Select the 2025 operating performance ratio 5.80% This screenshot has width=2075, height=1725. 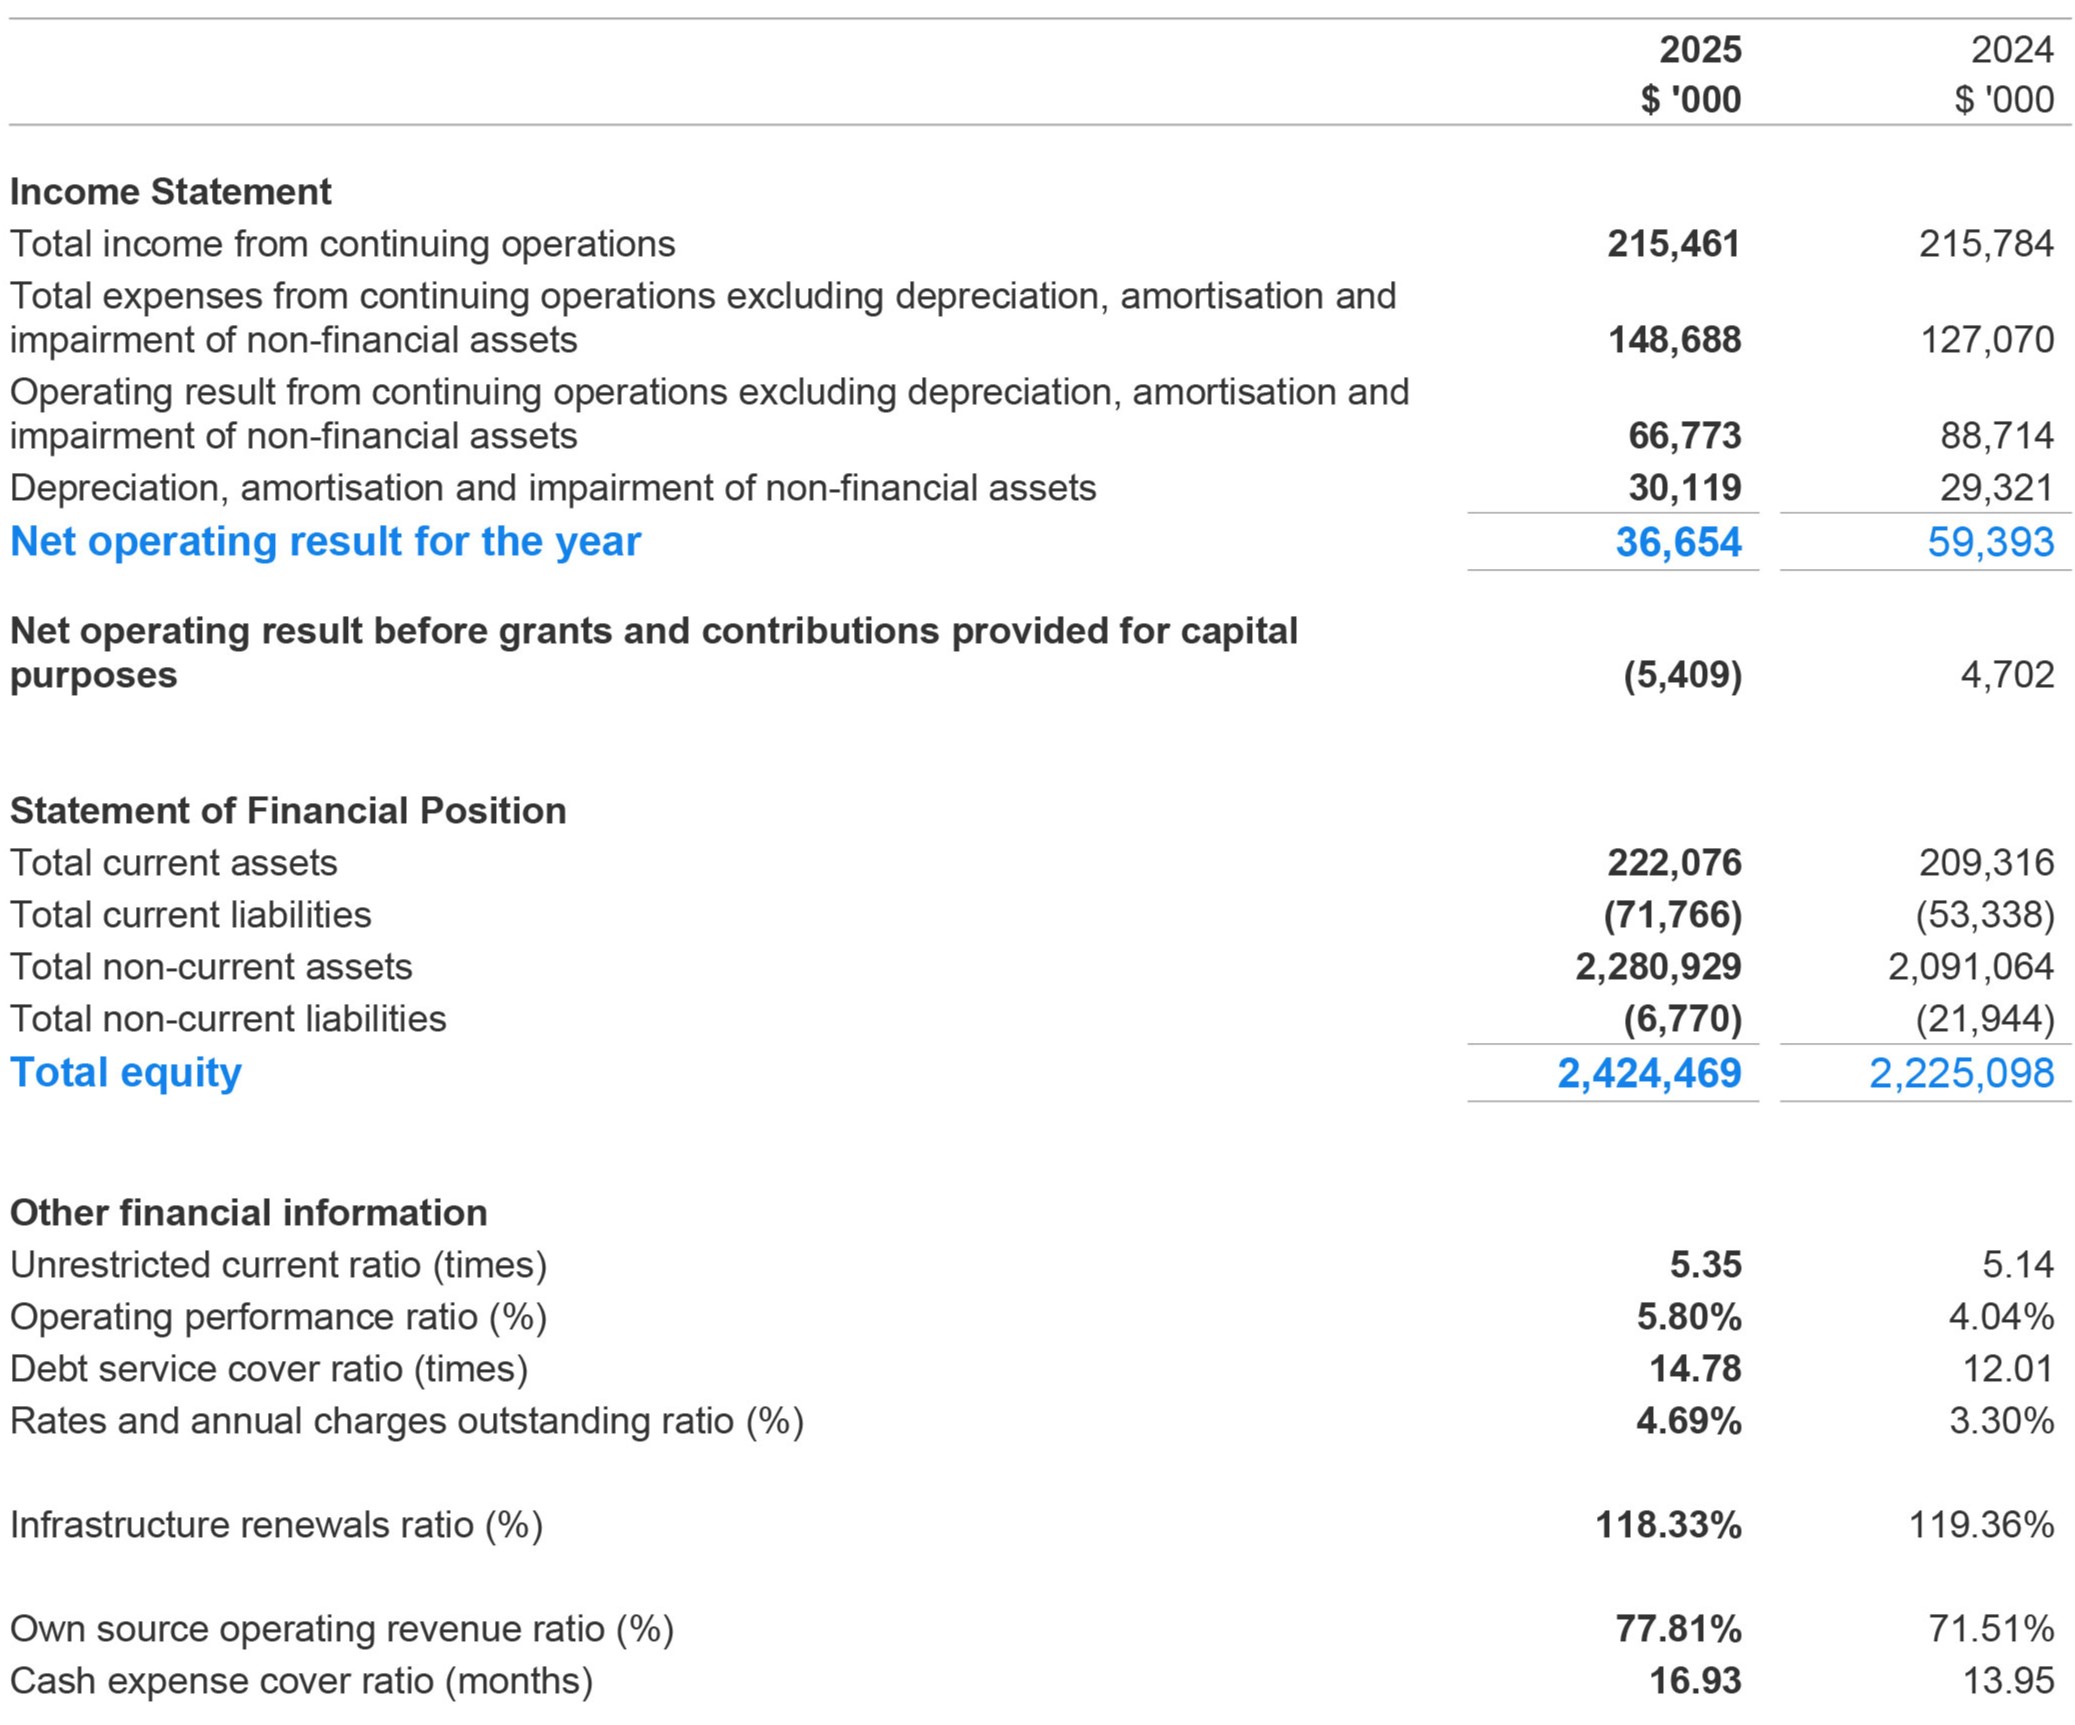(x=1688, y=1316)
